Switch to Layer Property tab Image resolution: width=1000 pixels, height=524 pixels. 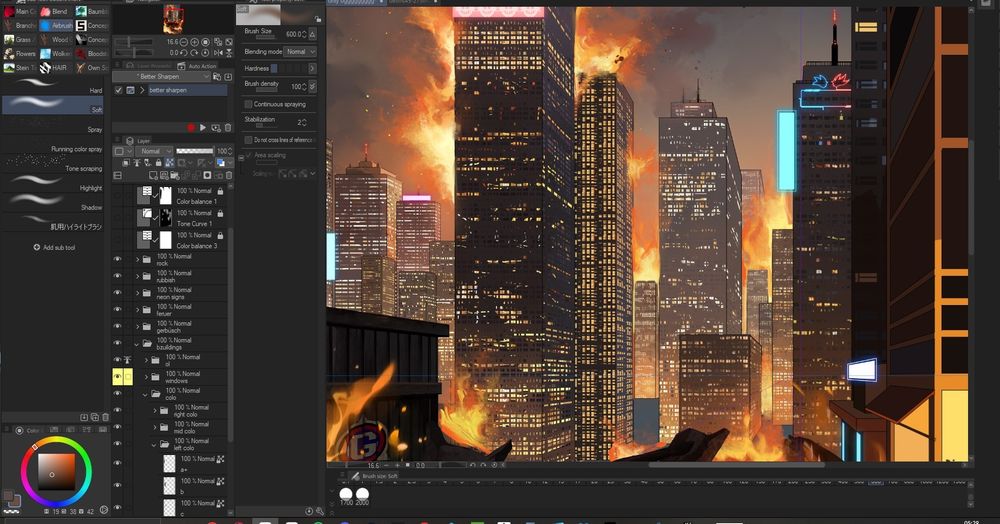click(x=148, y=66)
